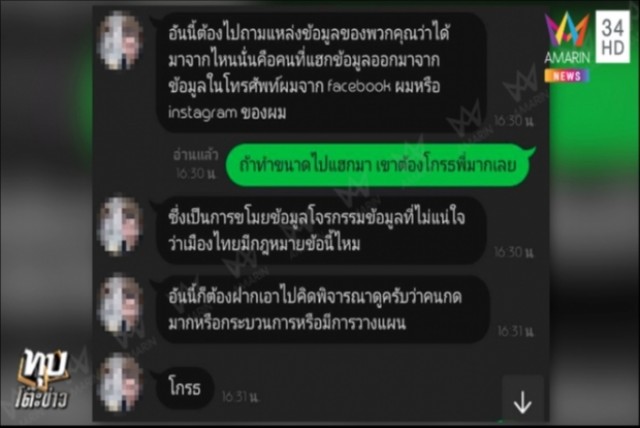
Task: Open avatar beside the ซึ่งเป็นการขโมยข้อมูล message
Action: point(120,226)
